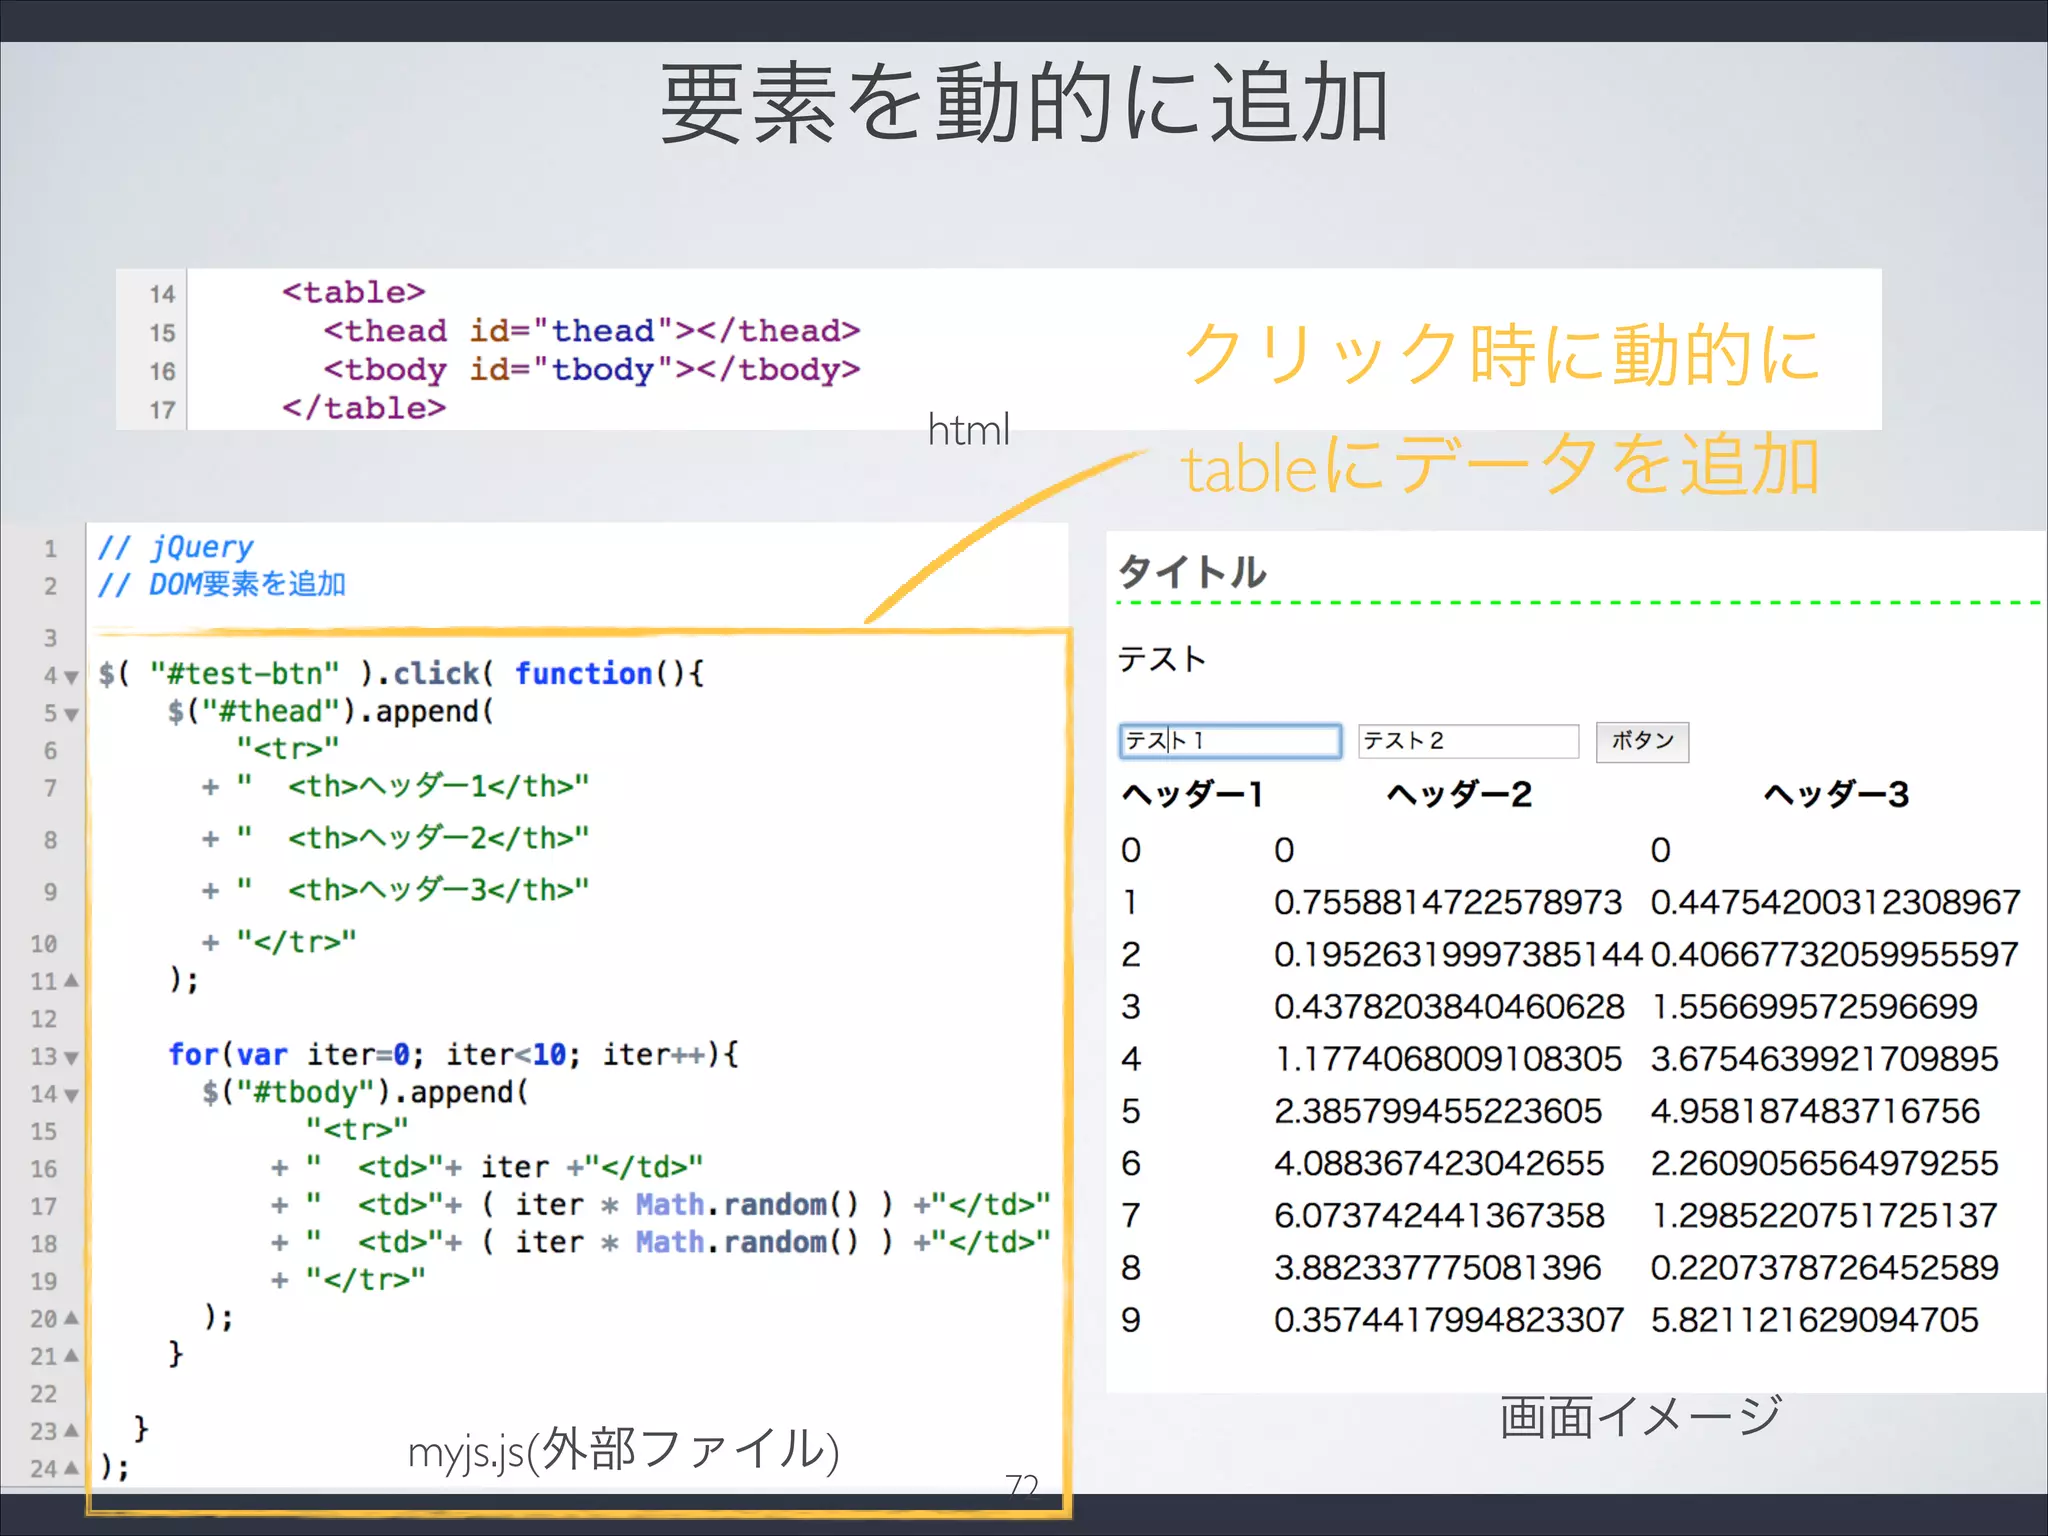Click the ボタン button

click(1642, 742)
